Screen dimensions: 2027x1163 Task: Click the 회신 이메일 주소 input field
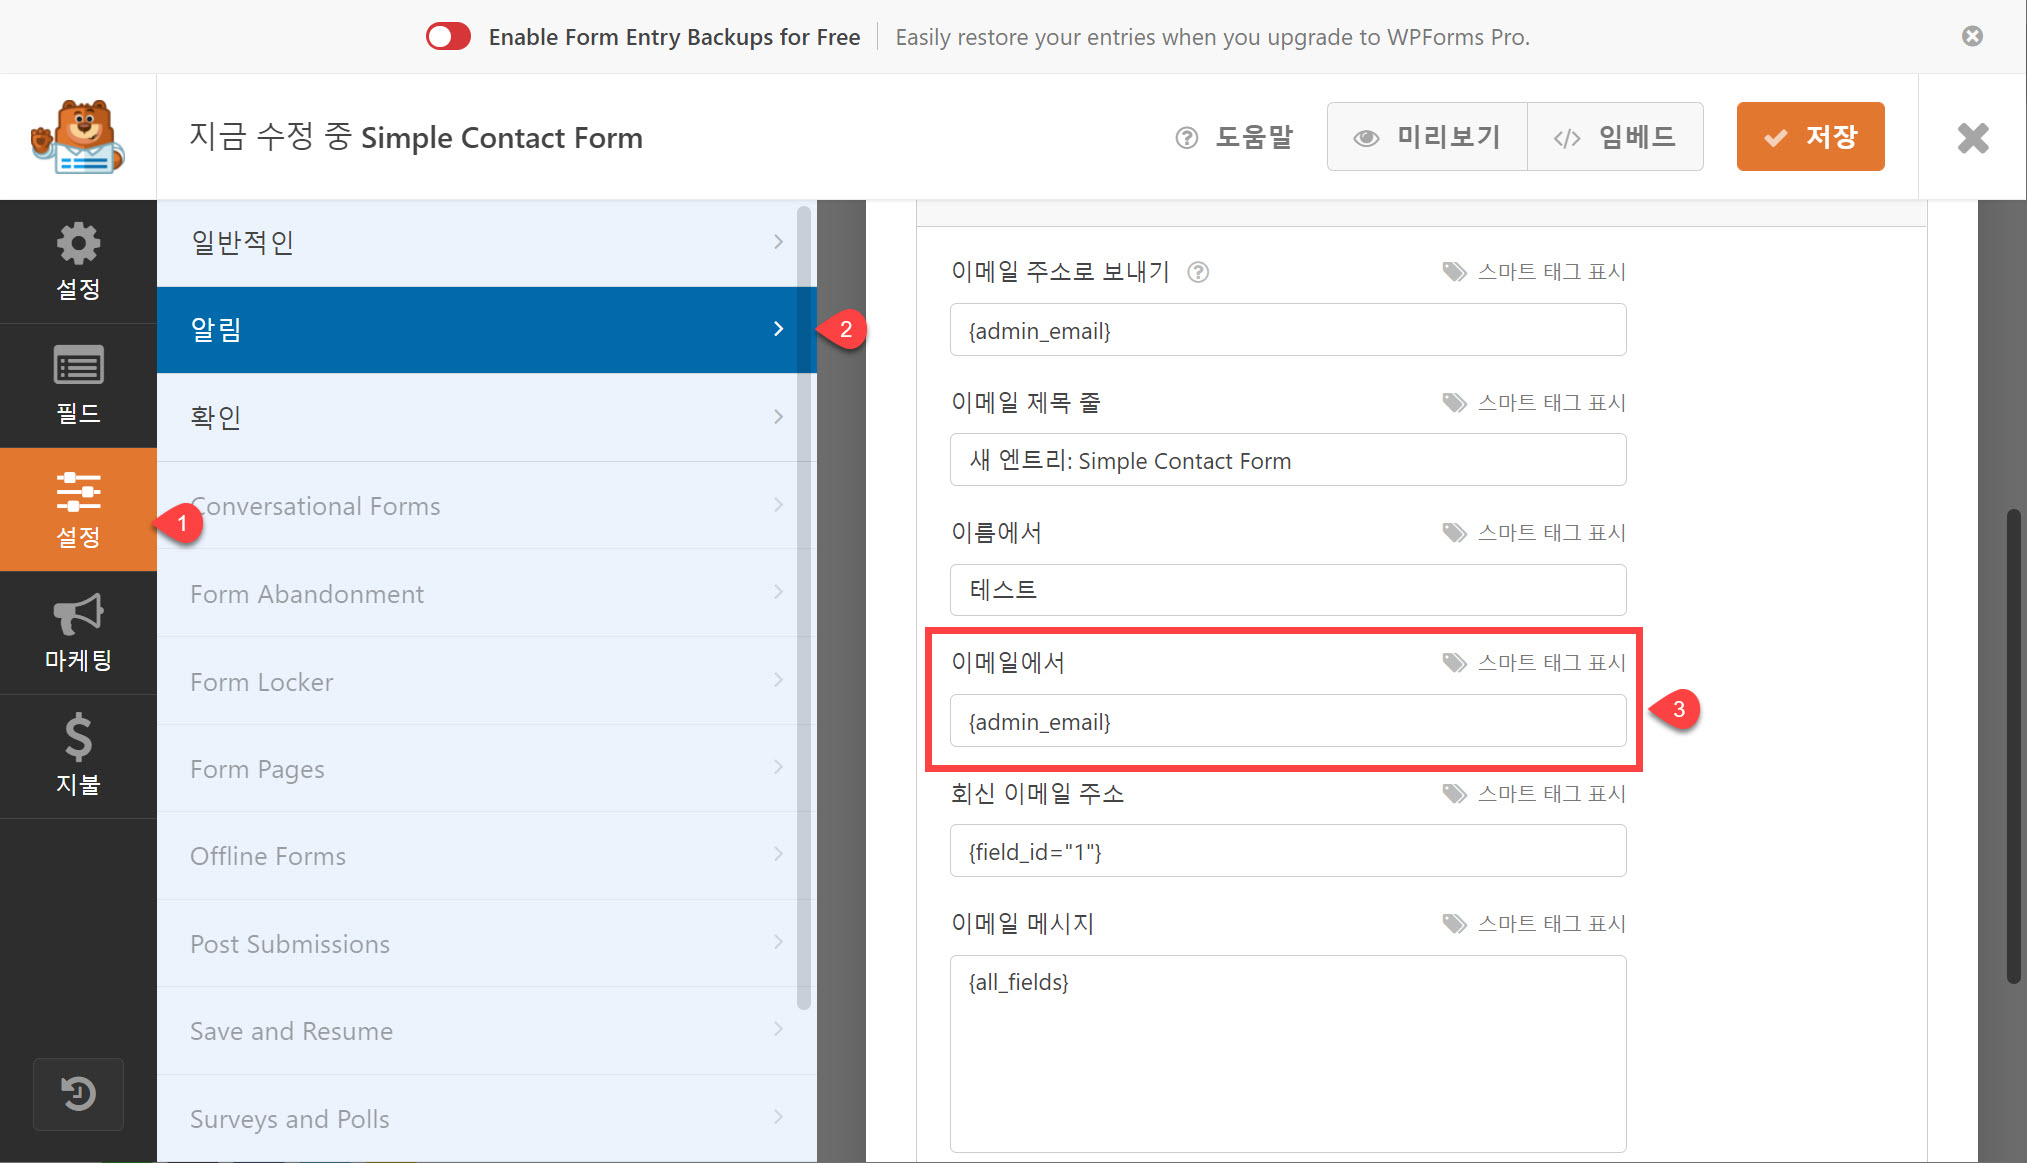tap(1287, 851)
